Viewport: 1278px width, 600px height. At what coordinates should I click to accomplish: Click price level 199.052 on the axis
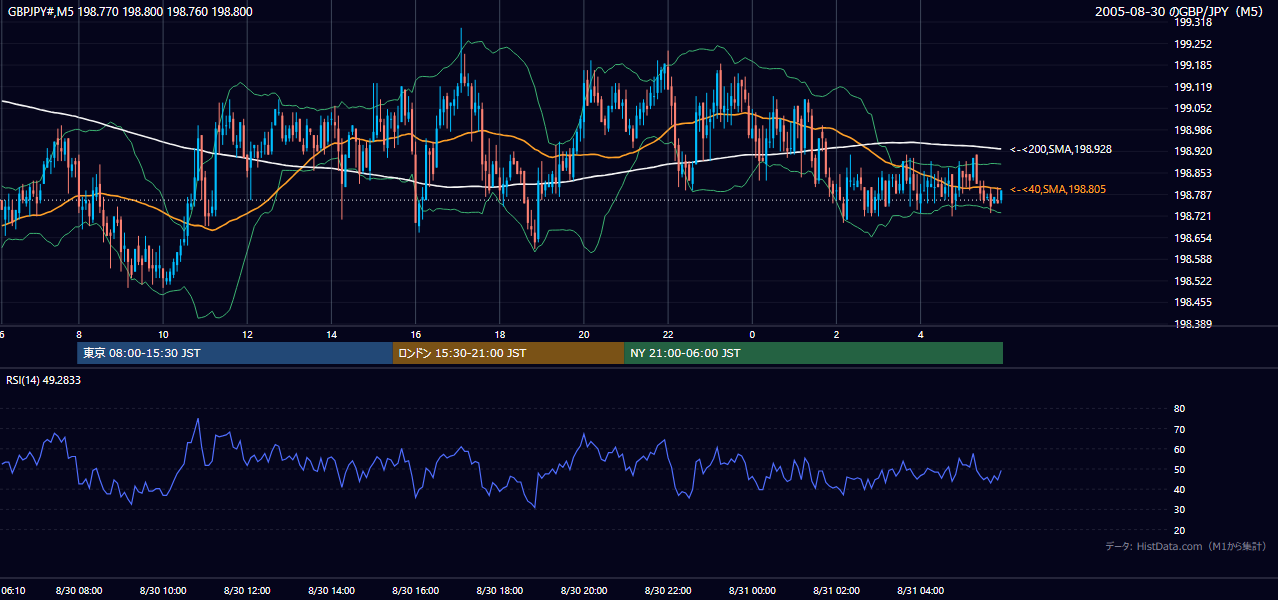(x=1194, y=108)
